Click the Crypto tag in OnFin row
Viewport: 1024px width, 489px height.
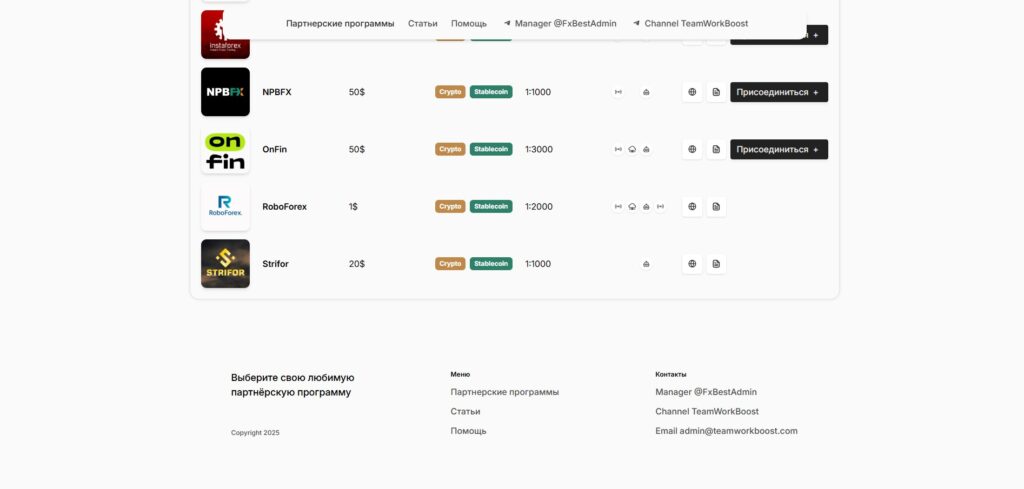[450, 150]
